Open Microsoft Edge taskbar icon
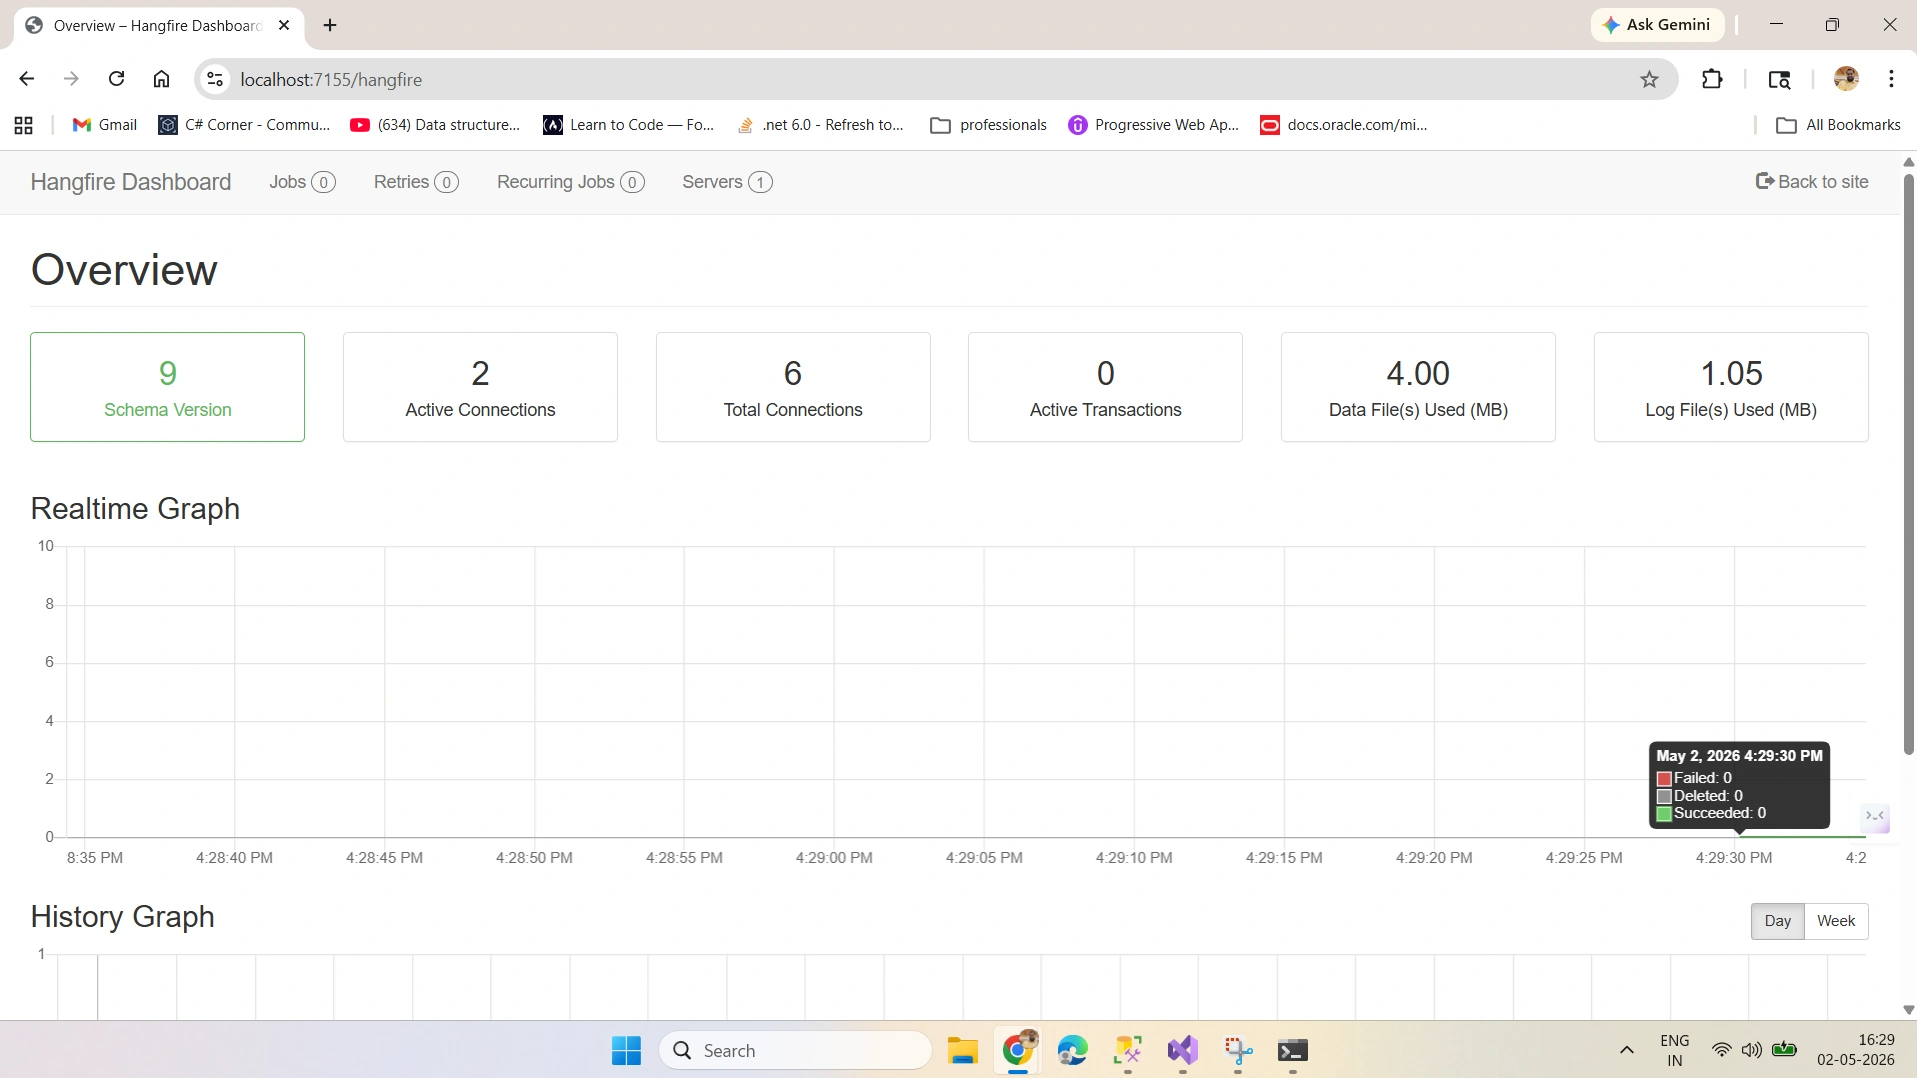The width and height of the screenshot is (1917, 1078). (x=1072, y=1051)
